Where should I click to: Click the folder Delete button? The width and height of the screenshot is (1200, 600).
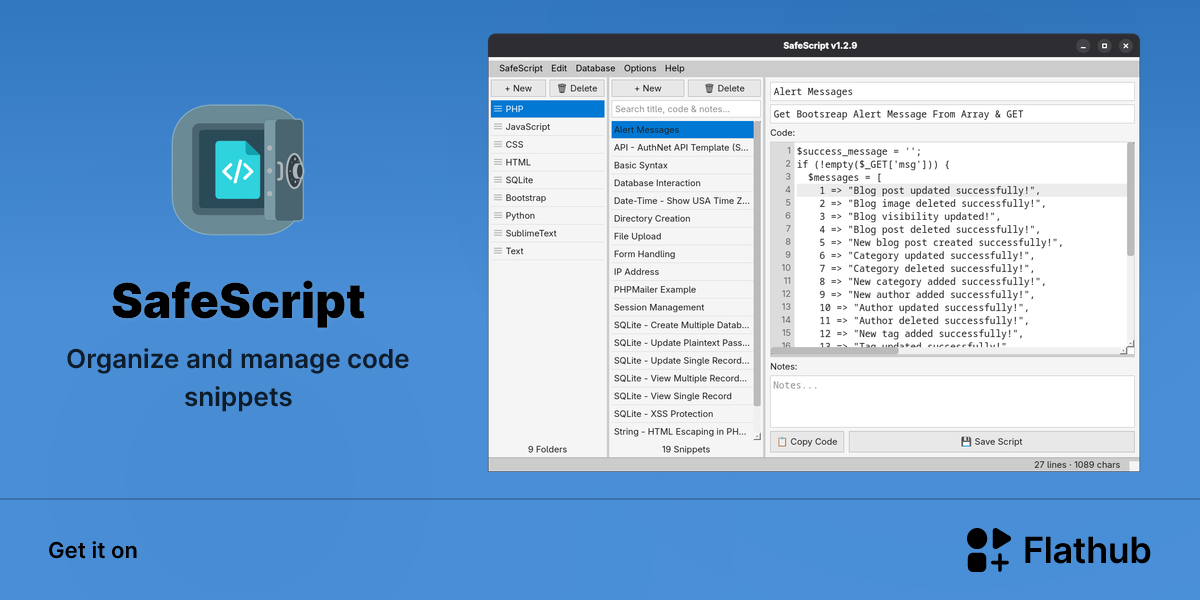coord(577,88)
